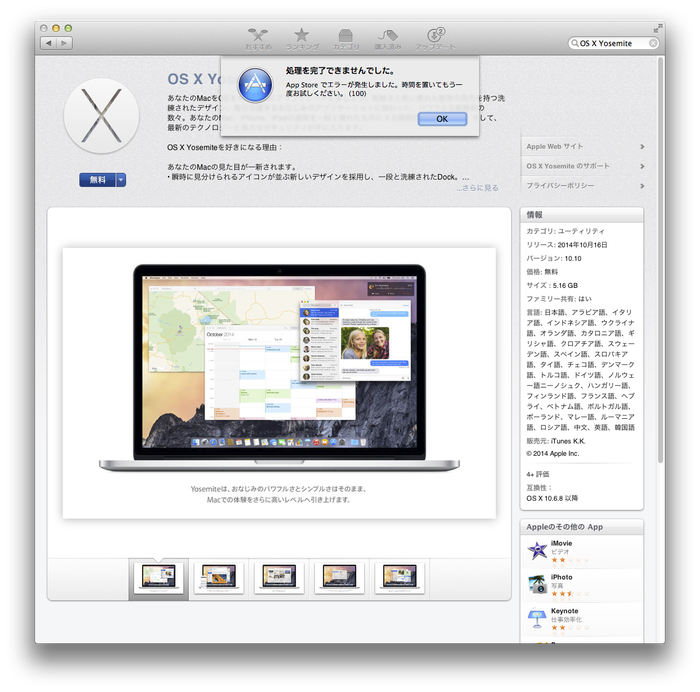Click the iMovie app icon
This screenshot has height=692, width=700.
(537, 550)
